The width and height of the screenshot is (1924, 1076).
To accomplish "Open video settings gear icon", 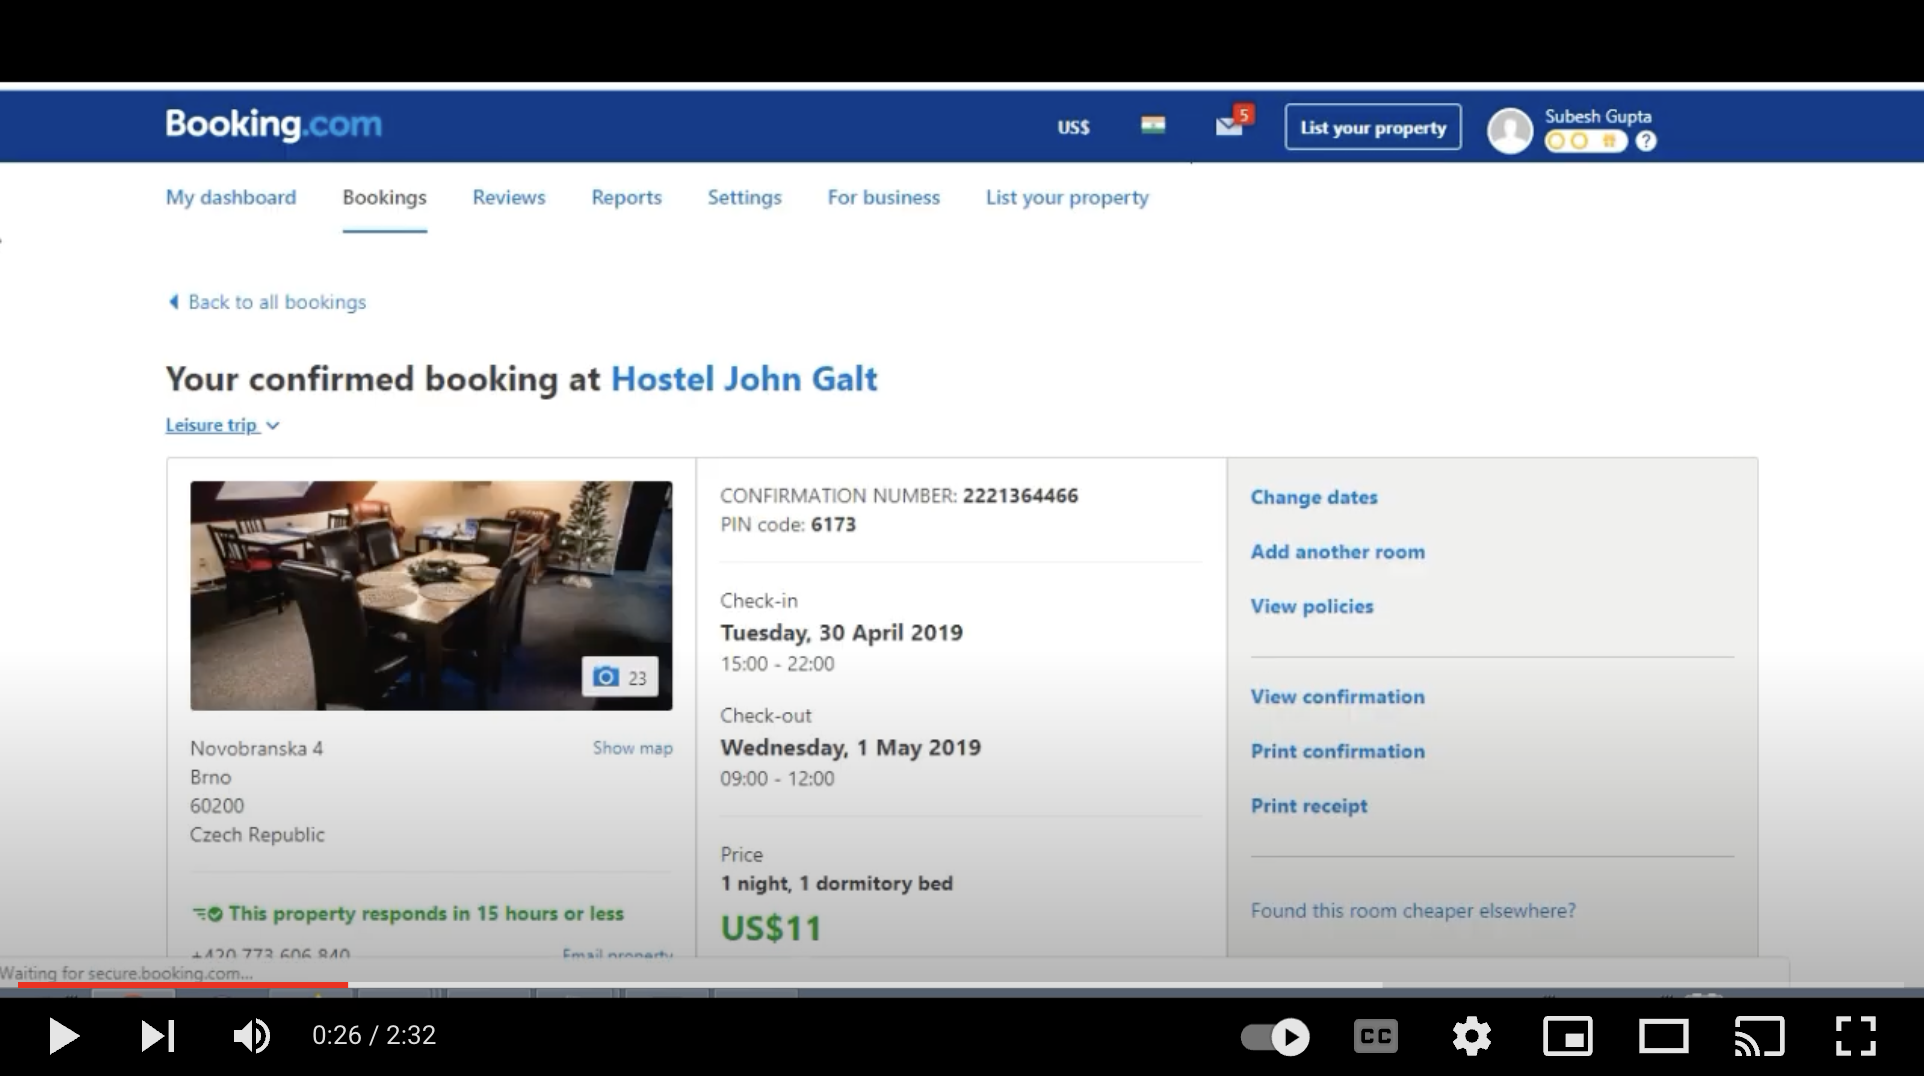I will point(1471,1036).
